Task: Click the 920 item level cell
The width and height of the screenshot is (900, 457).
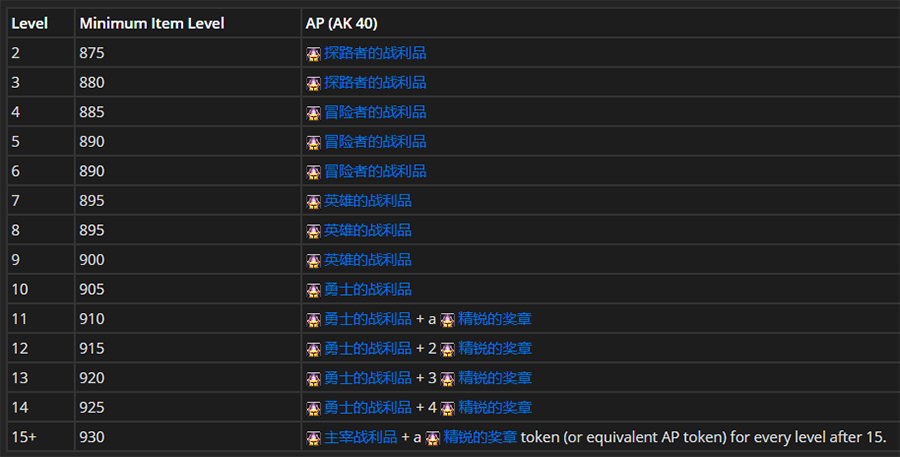Action: 188,378
